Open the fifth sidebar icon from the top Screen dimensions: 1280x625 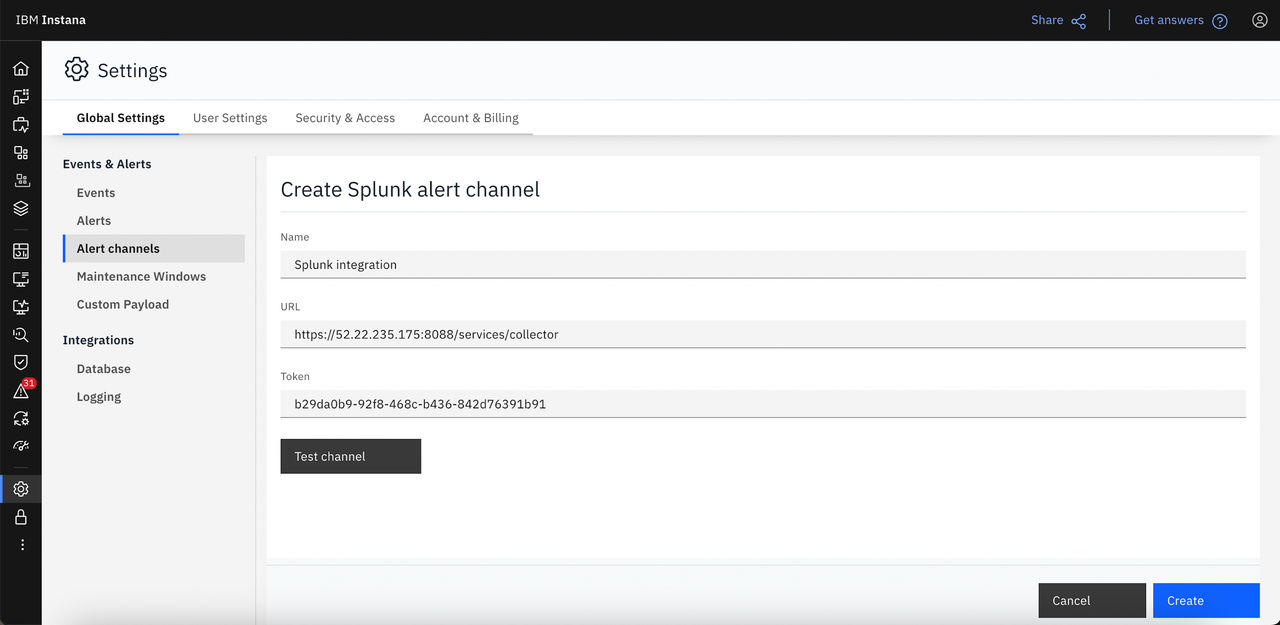click(21, 181)
